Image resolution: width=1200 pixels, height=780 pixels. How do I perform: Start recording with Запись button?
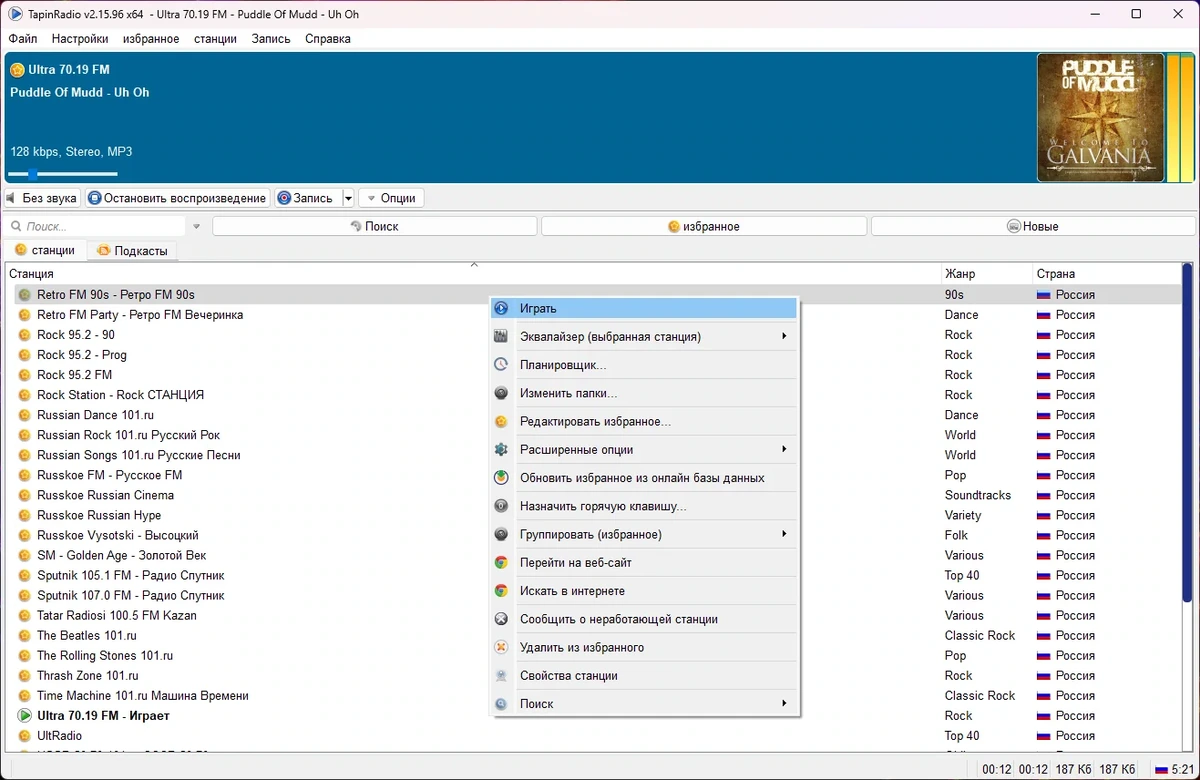coord(307,198)
